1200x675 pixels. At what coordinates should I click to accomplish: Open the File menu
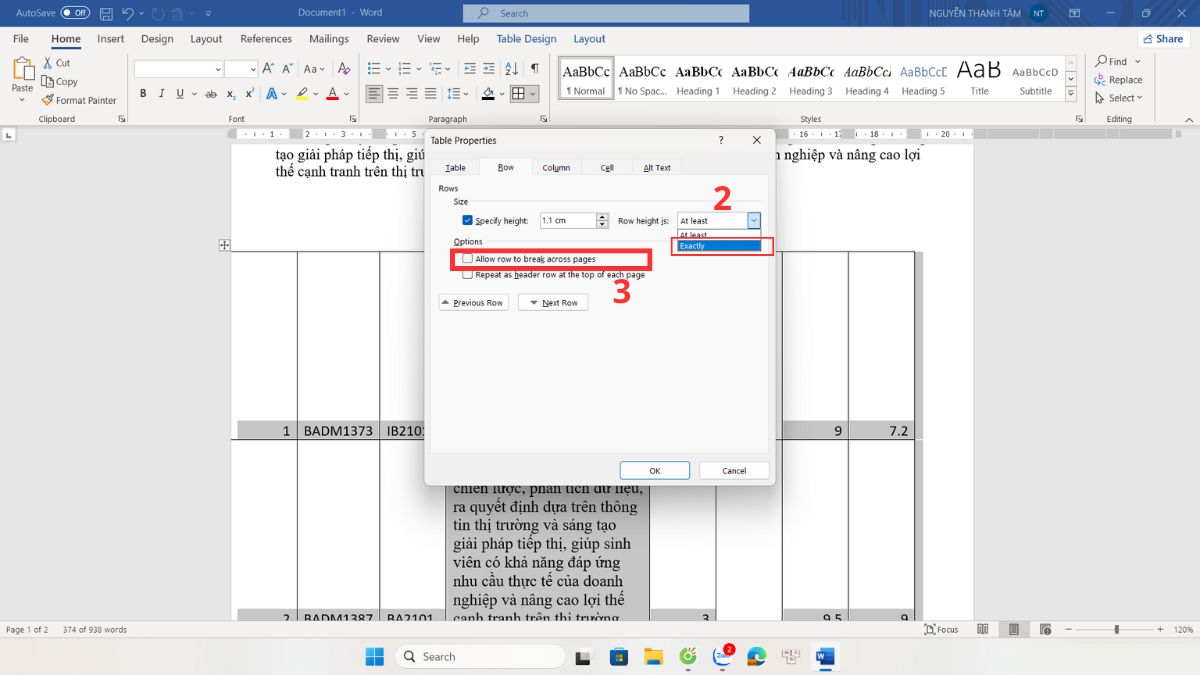pos(21,39)
